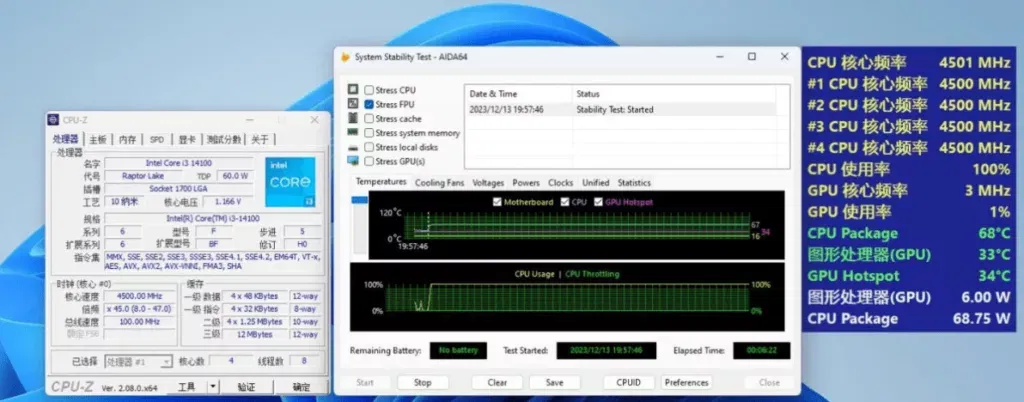The height and width of the screenshot is (402, 1024).
Task: Enable the Stress GPU(s) checkbox
Action: (x=369, y=161)
